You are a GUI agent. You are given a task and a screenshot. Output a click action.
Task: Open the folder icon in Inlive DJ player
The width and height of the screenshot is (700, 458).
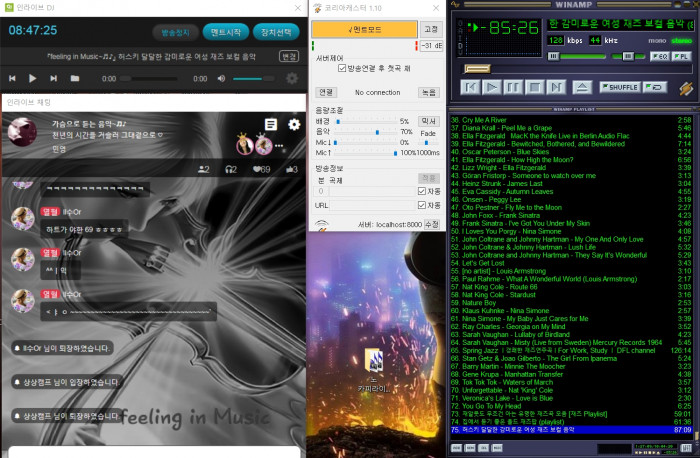[74, 78]
